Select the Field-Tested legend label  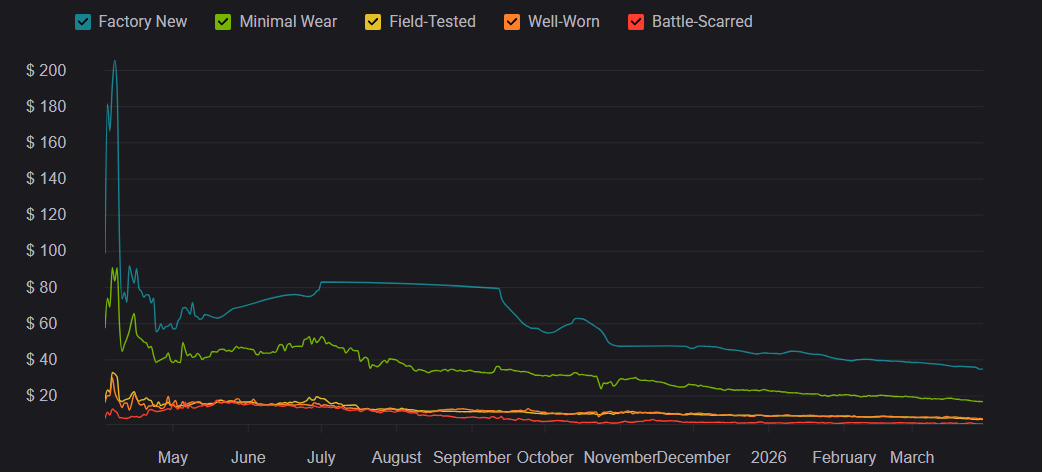tap(432, 21)
